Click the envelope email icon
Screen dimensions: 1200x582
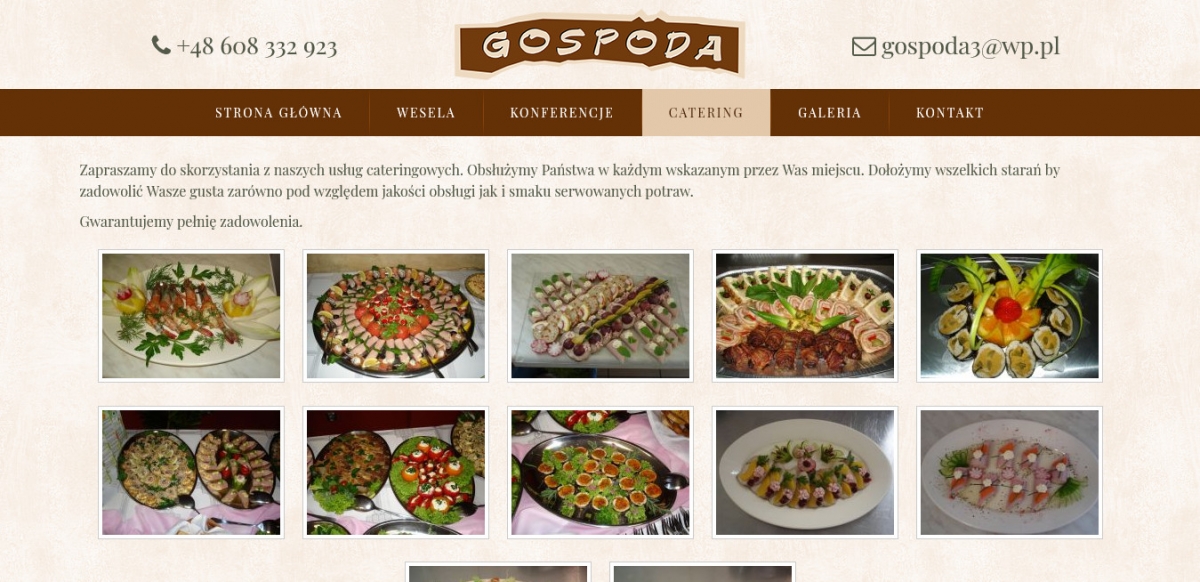[863, 46]
